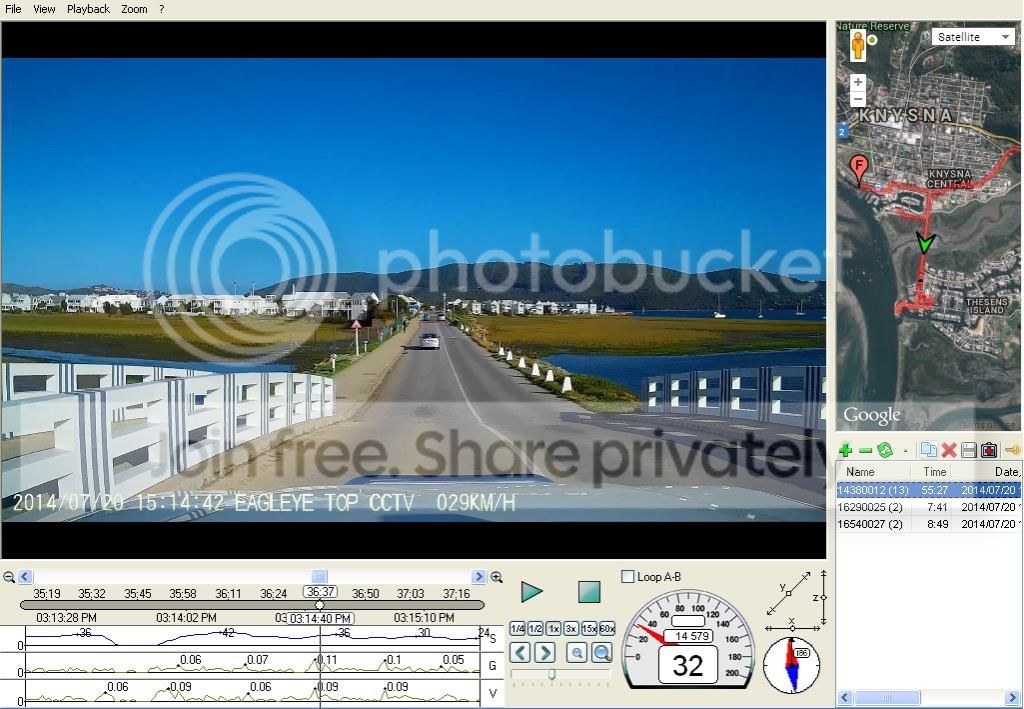Sort file list by Date column
This screenshot has width=1024, height=709.
click(987, 471)
